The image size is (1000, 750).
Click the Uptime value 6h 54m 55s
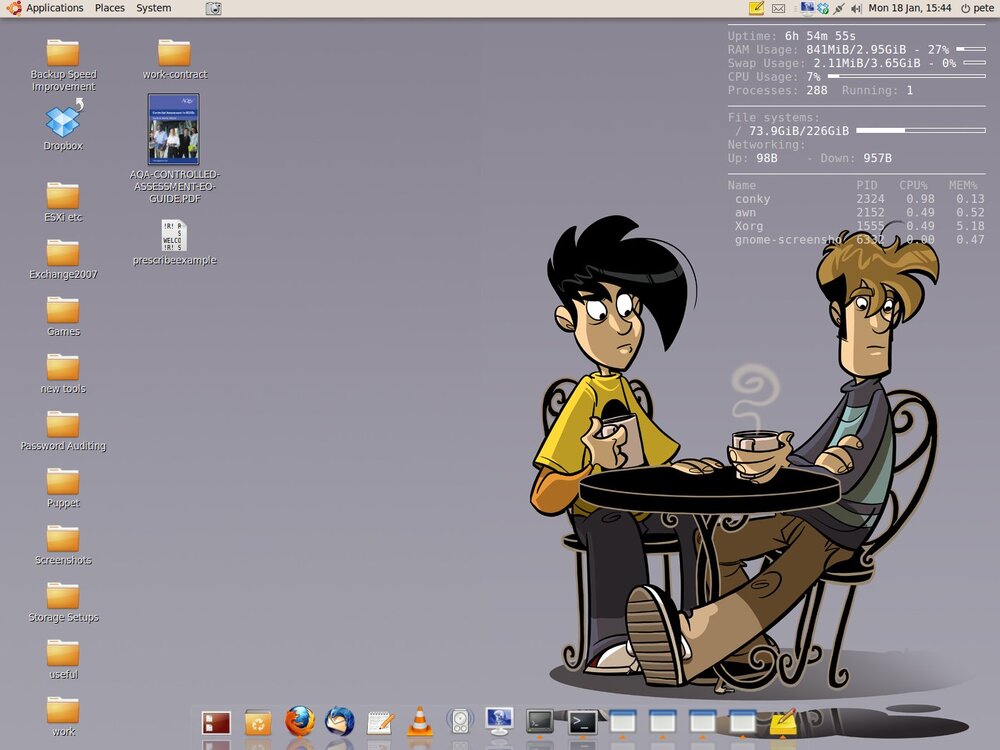point(820,36)
